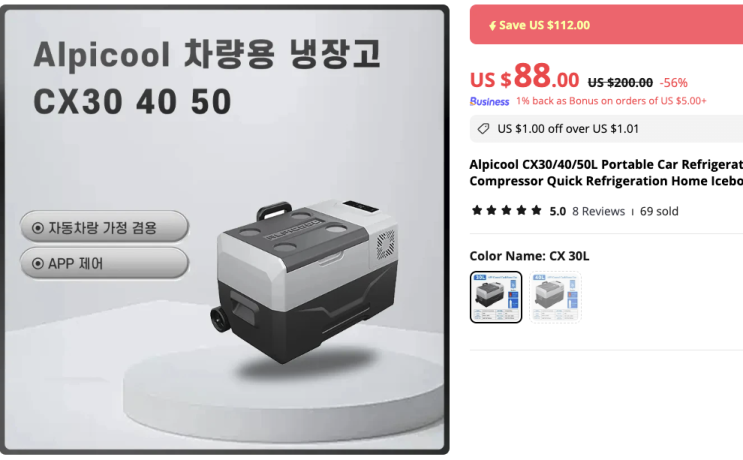743x460 pixels.
Task: Select the CX 30L color thumbnail
Action: click(496, 297)
